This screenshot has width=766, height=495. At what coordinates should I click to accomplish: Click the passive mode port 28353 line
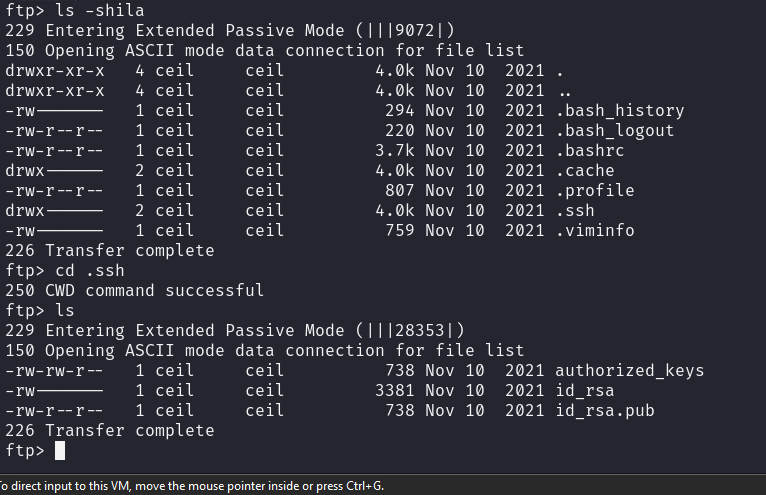point(239,331)
